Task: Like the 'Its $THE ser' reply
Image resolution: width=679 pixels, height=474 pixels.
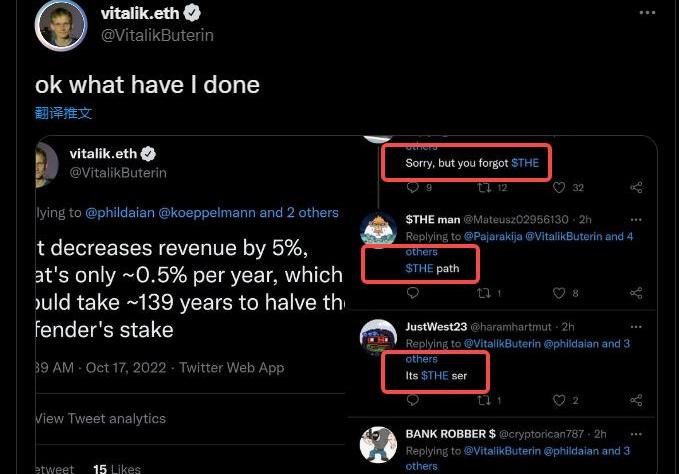Action: point(560,400)
